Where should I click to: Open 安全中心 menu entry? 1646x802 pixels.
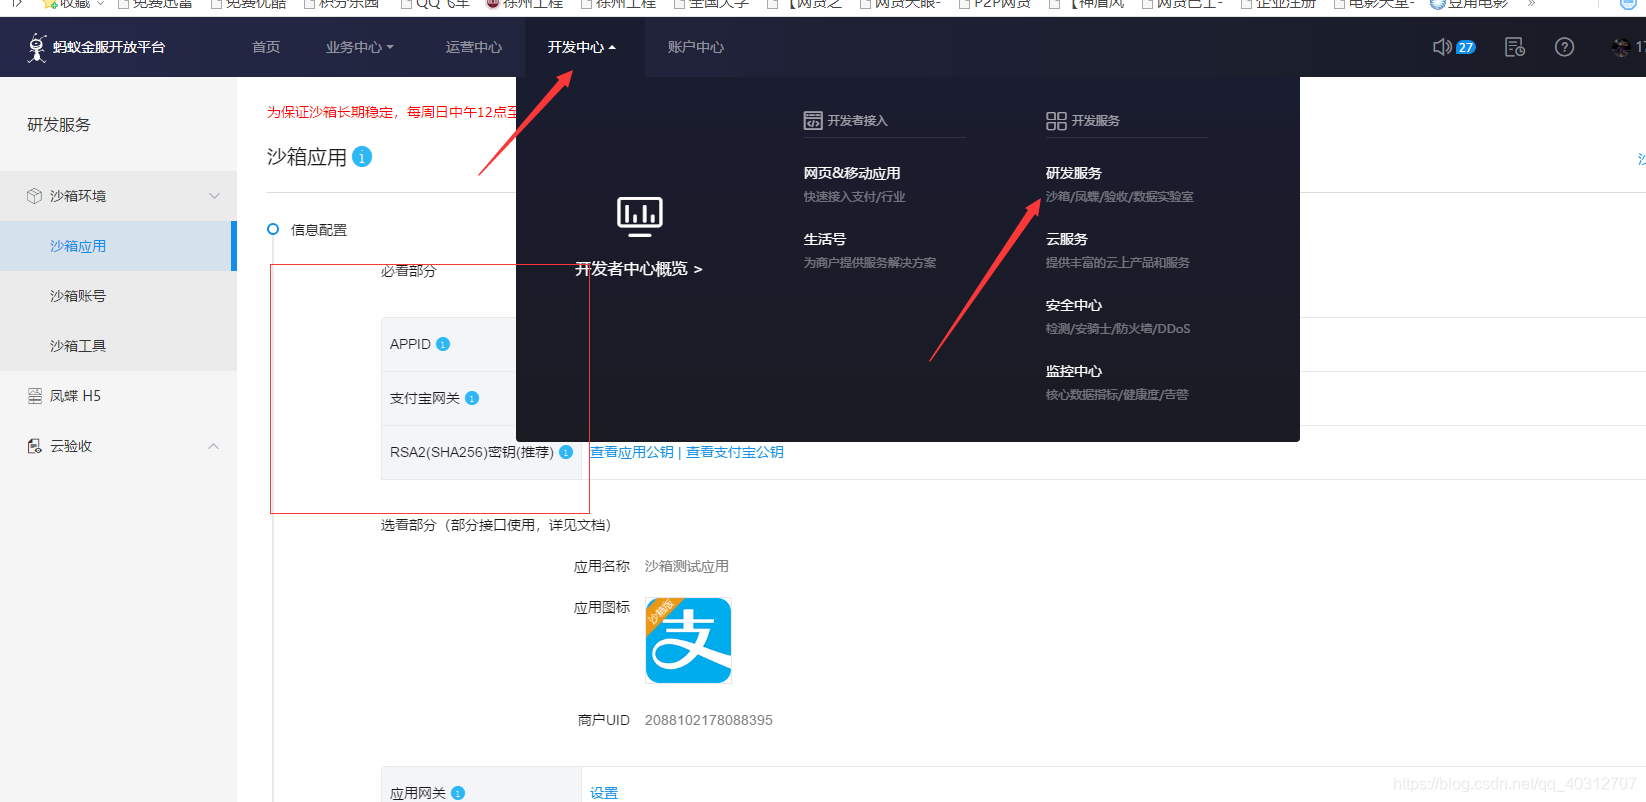coord(1074,305)
